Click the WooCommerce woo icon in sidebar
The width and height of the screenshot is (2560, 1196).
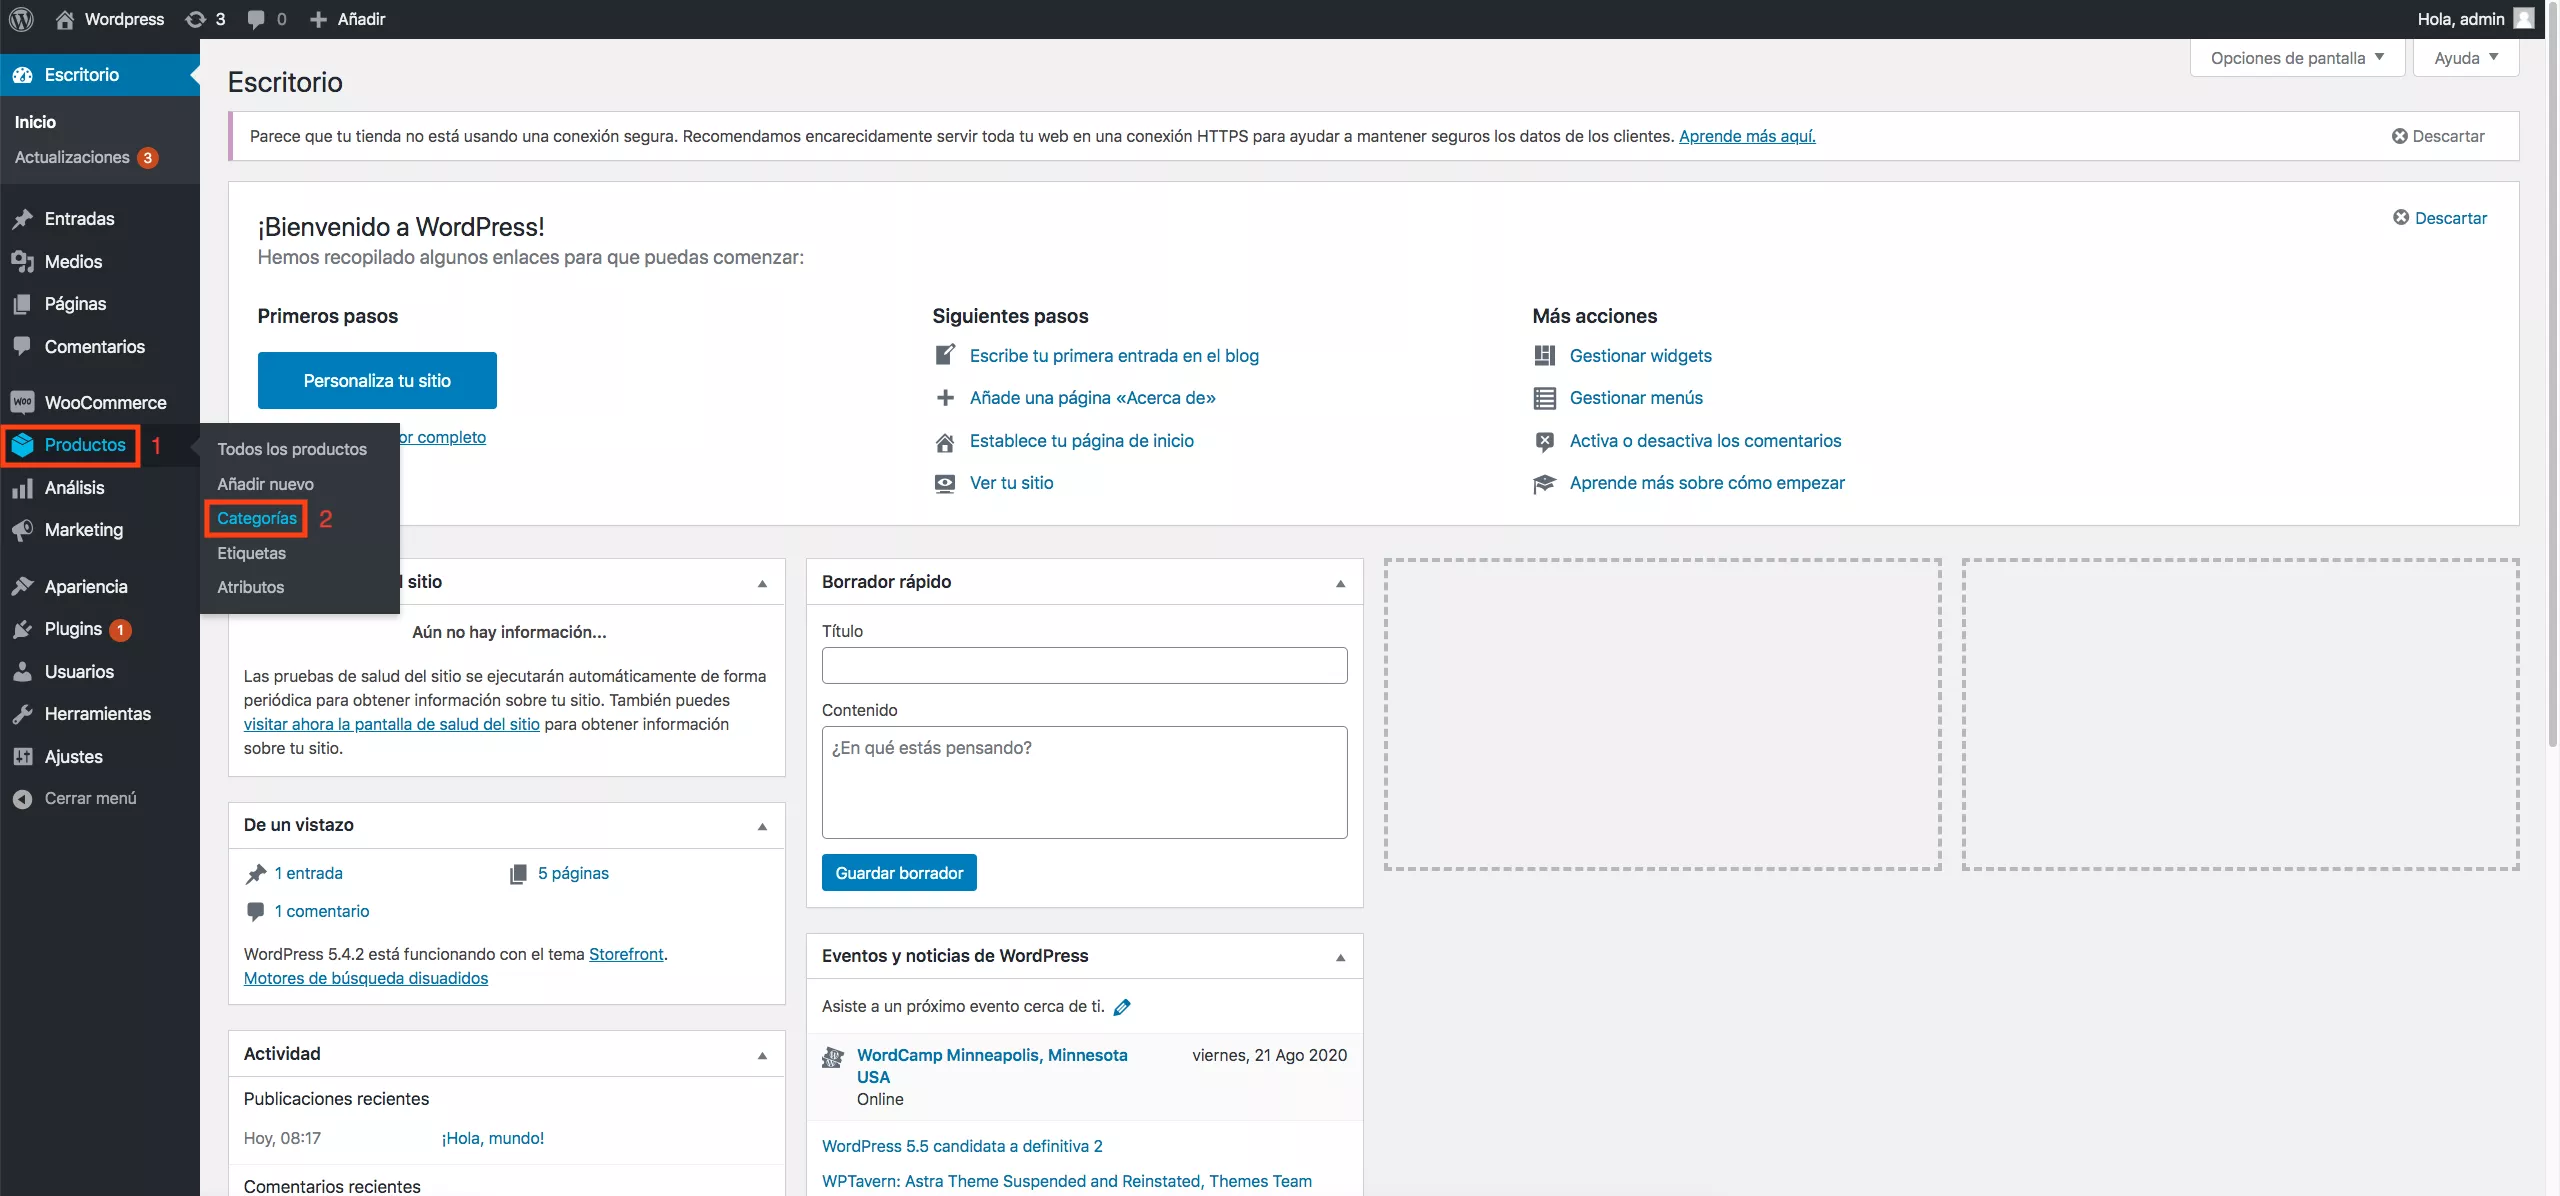[x=22, y=402]
